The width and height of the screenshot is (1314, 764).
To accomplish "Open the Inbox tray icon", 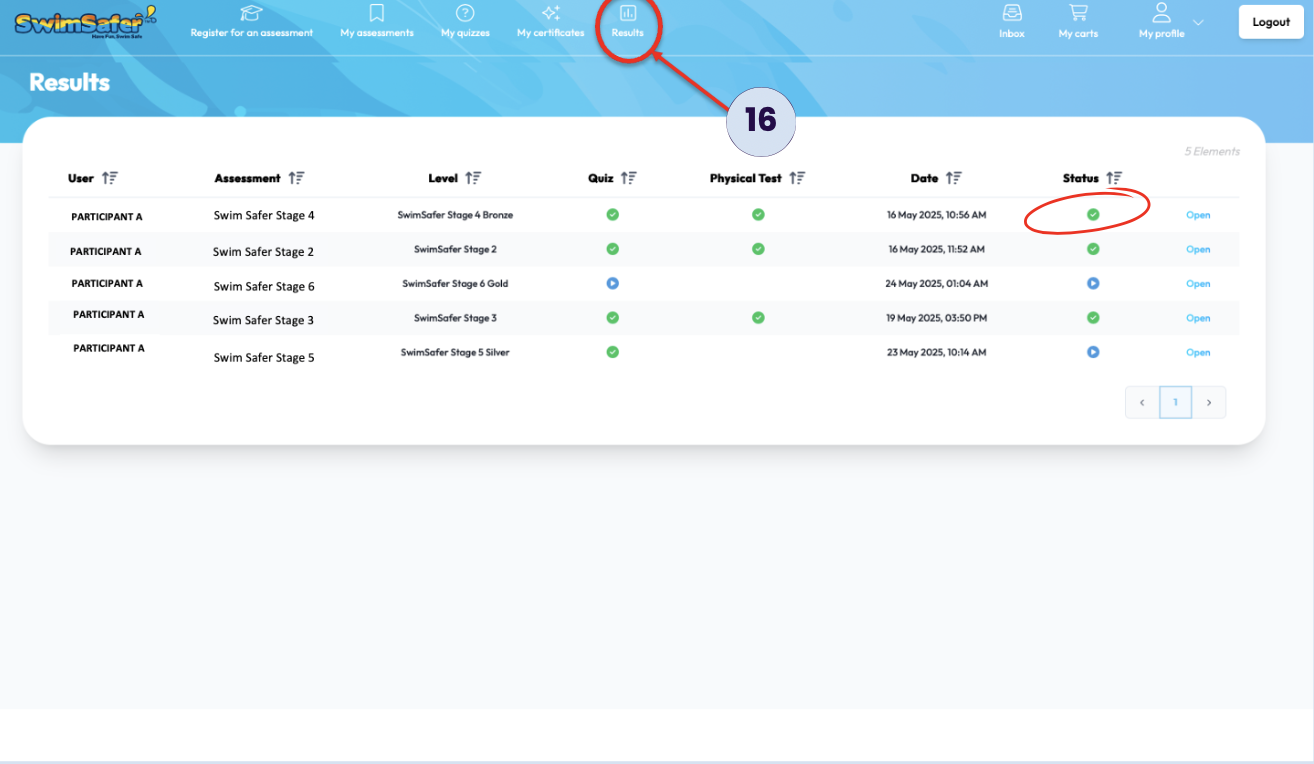I will pos(1012,13).
